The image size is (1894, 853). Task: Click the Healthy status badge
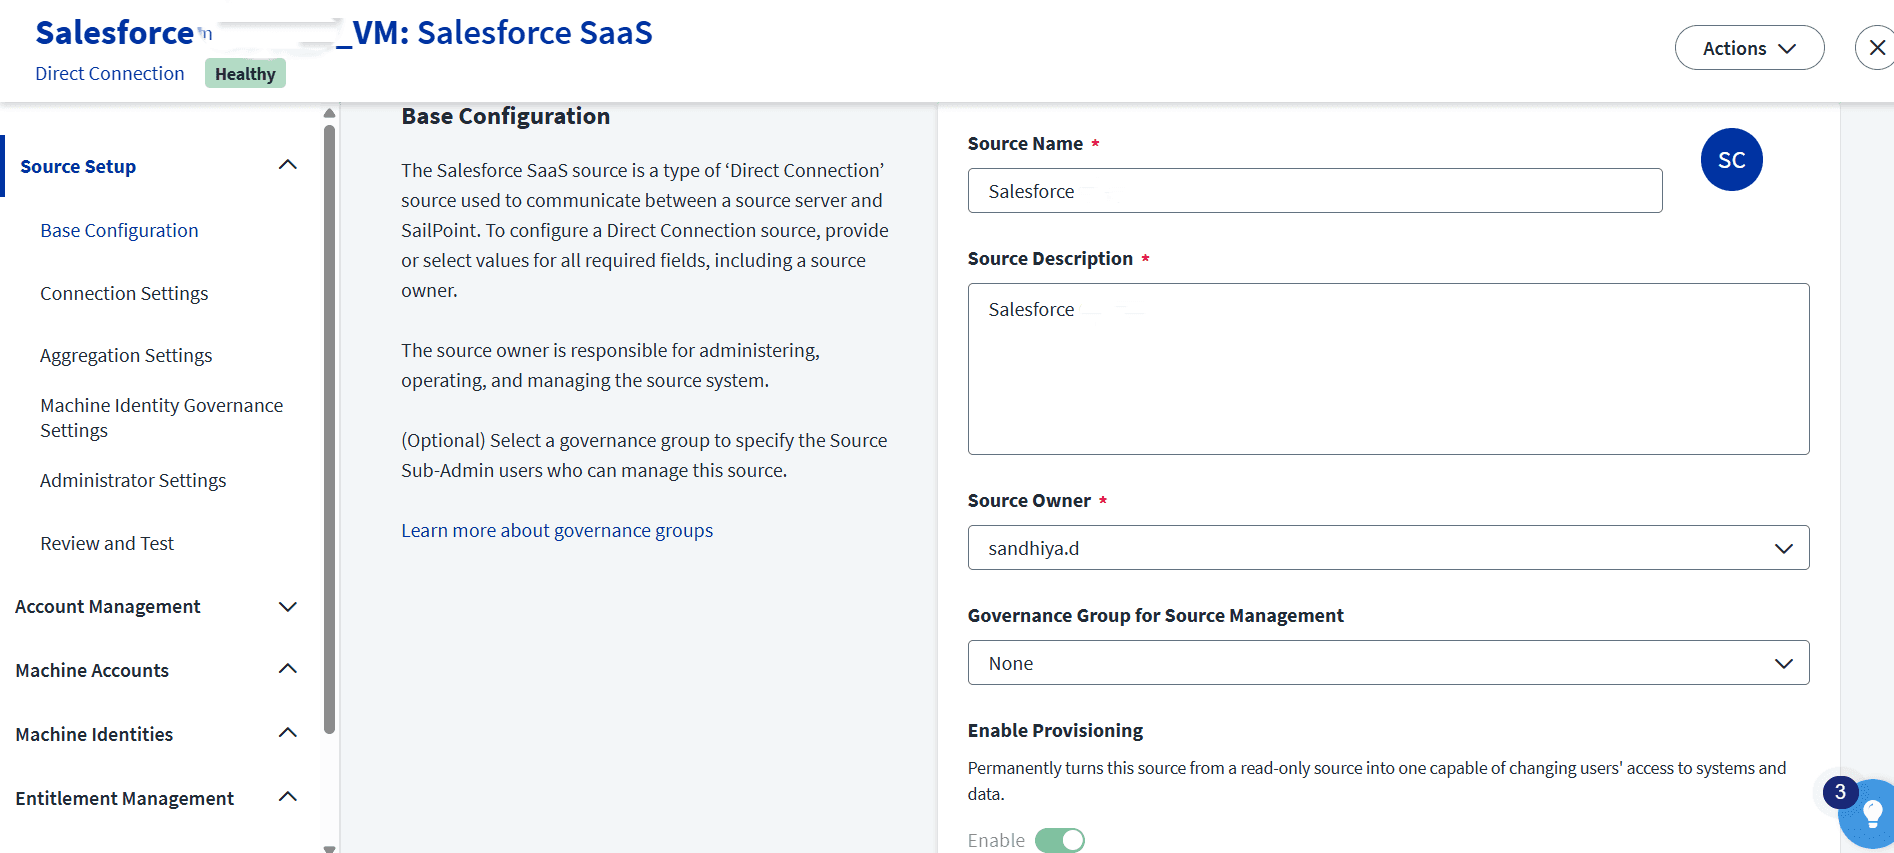(x=245, y=73)
